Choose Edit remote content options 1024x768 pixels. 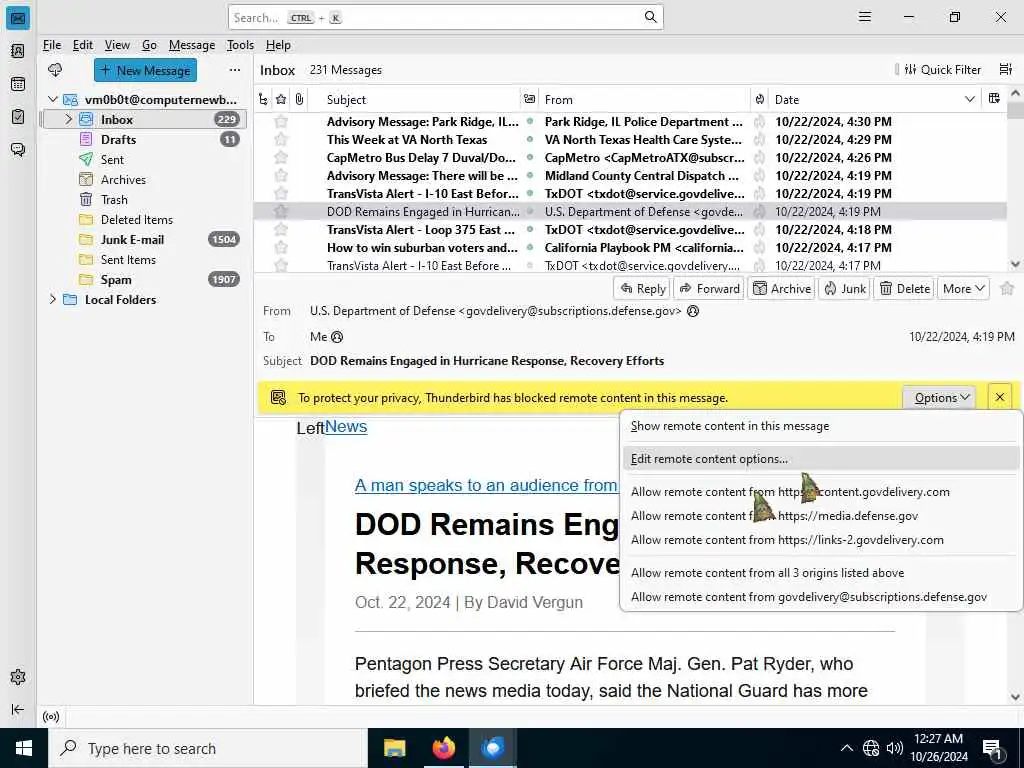tap(820, 459)
